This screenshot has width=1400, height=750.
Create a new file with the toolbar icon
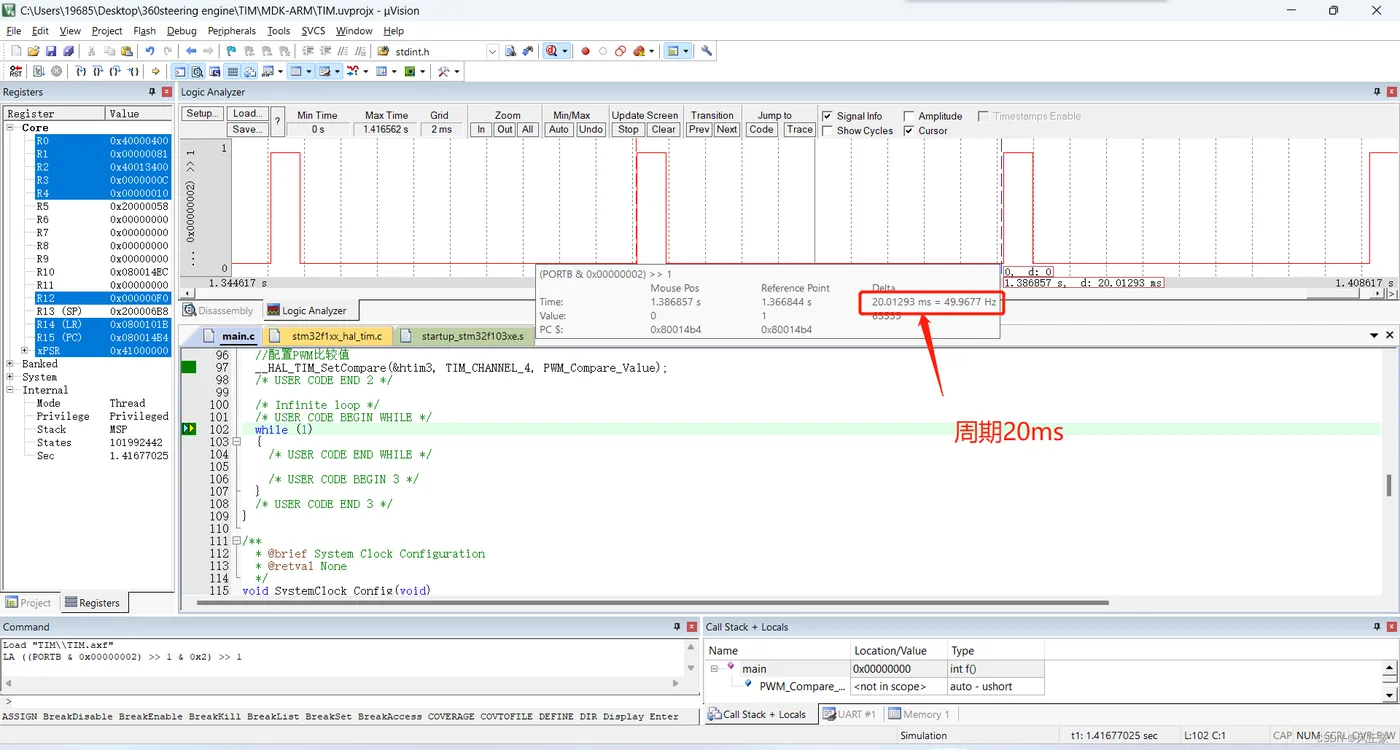click(x=15, y=51)
